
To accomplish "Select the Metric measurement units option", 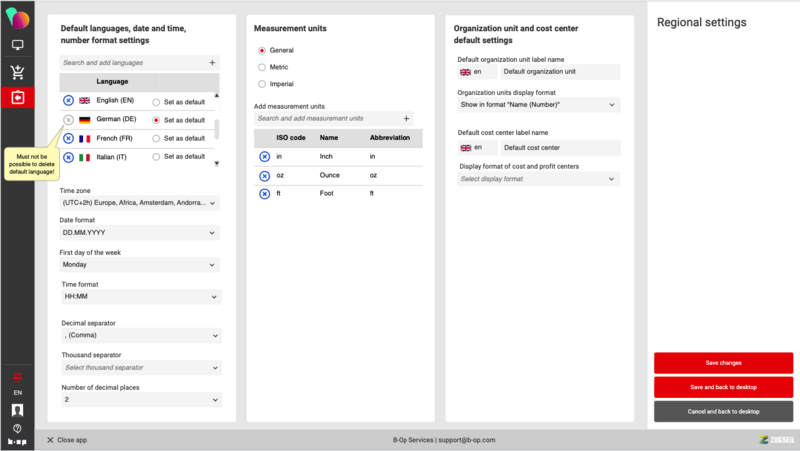I will pos(262,67).
